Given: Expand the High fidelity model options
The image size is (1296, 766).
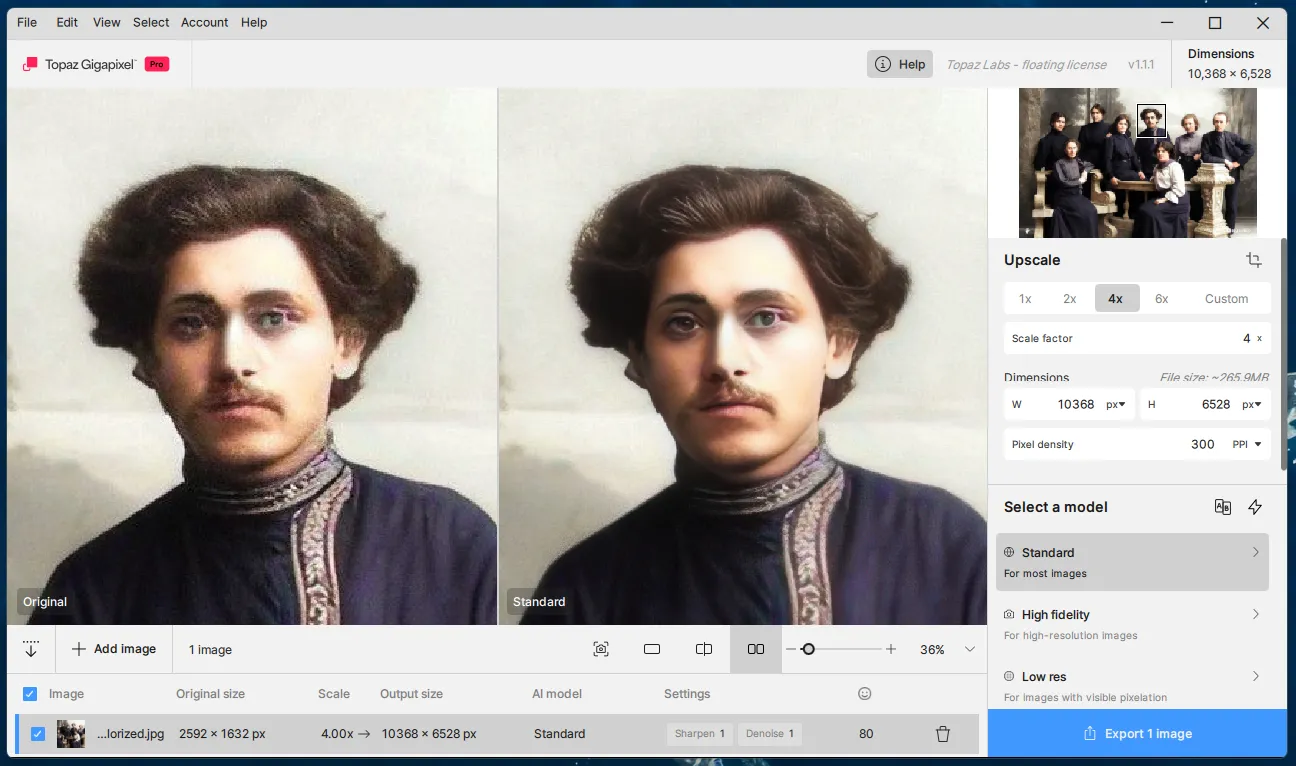Looking at the screenshot, I should click(1256, 614).
